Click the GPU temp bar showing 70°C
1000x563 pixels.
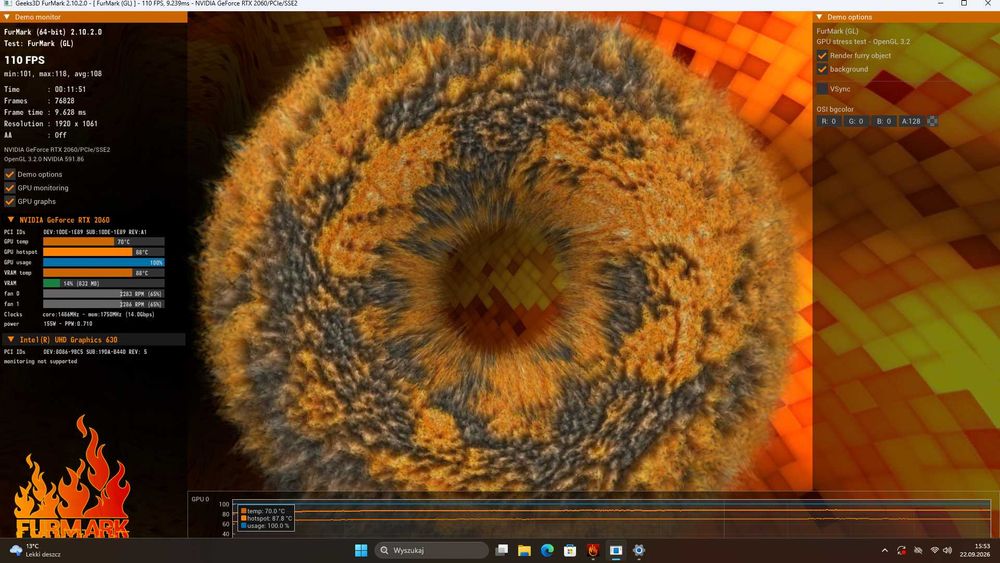[103, 242]
